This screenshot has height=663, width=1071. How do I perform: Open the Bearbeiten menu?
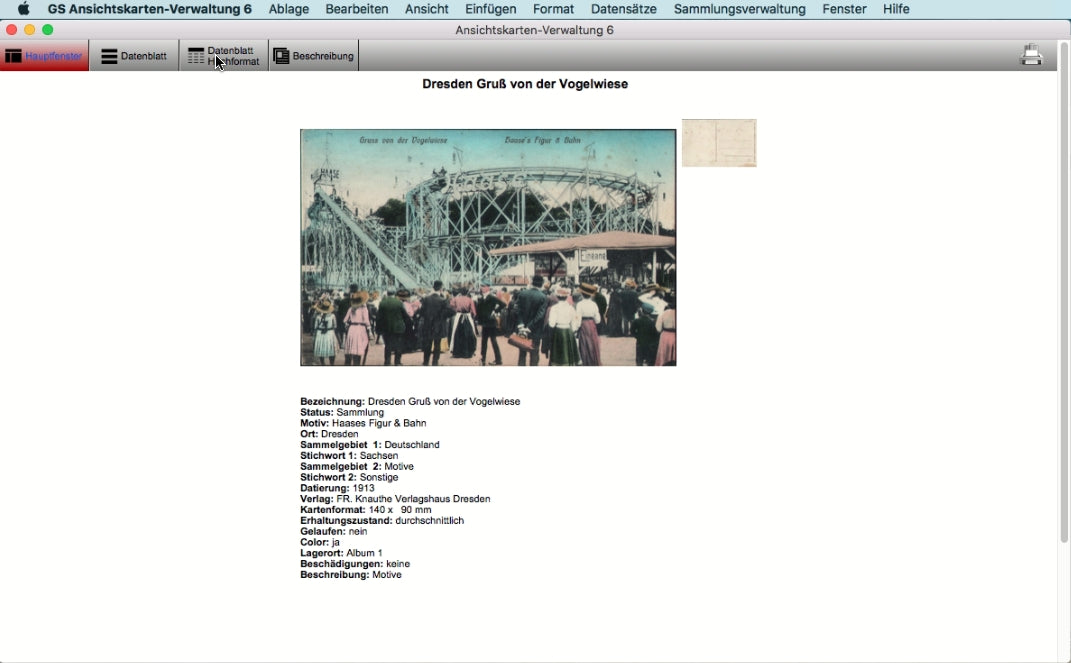357,9
